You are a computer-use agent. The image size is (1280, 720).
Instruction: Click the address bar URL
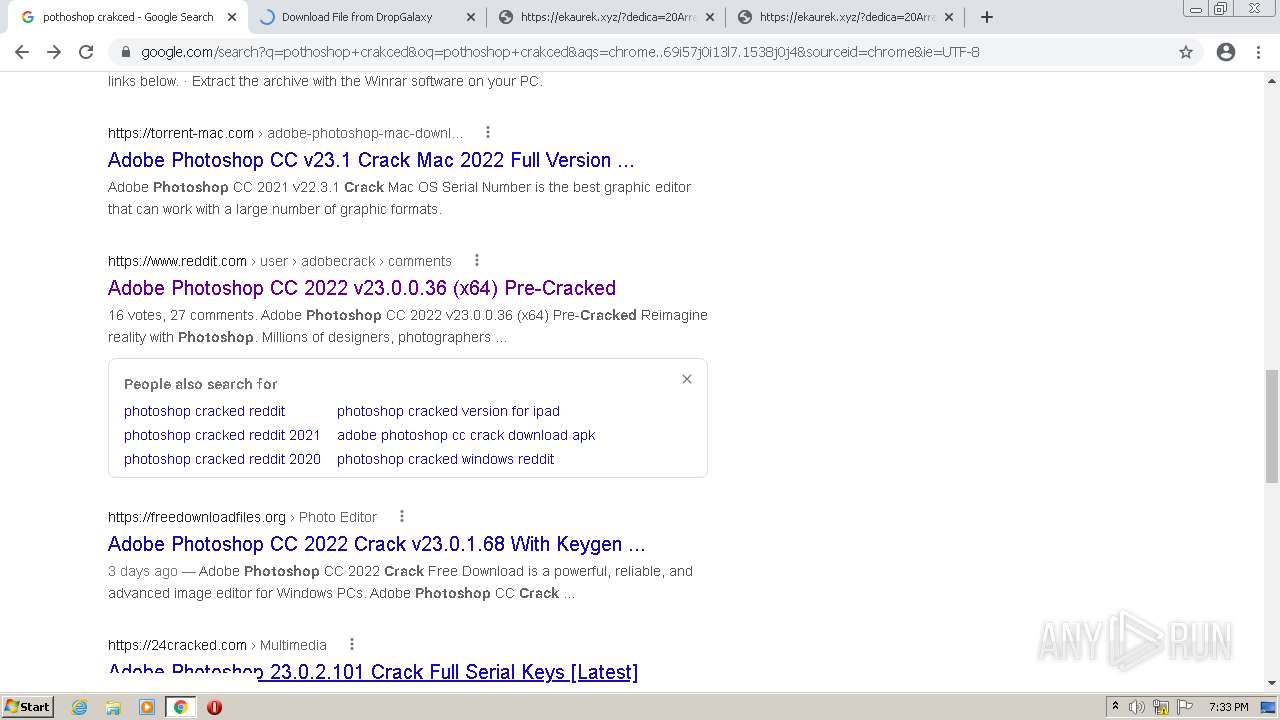(560, 52)
